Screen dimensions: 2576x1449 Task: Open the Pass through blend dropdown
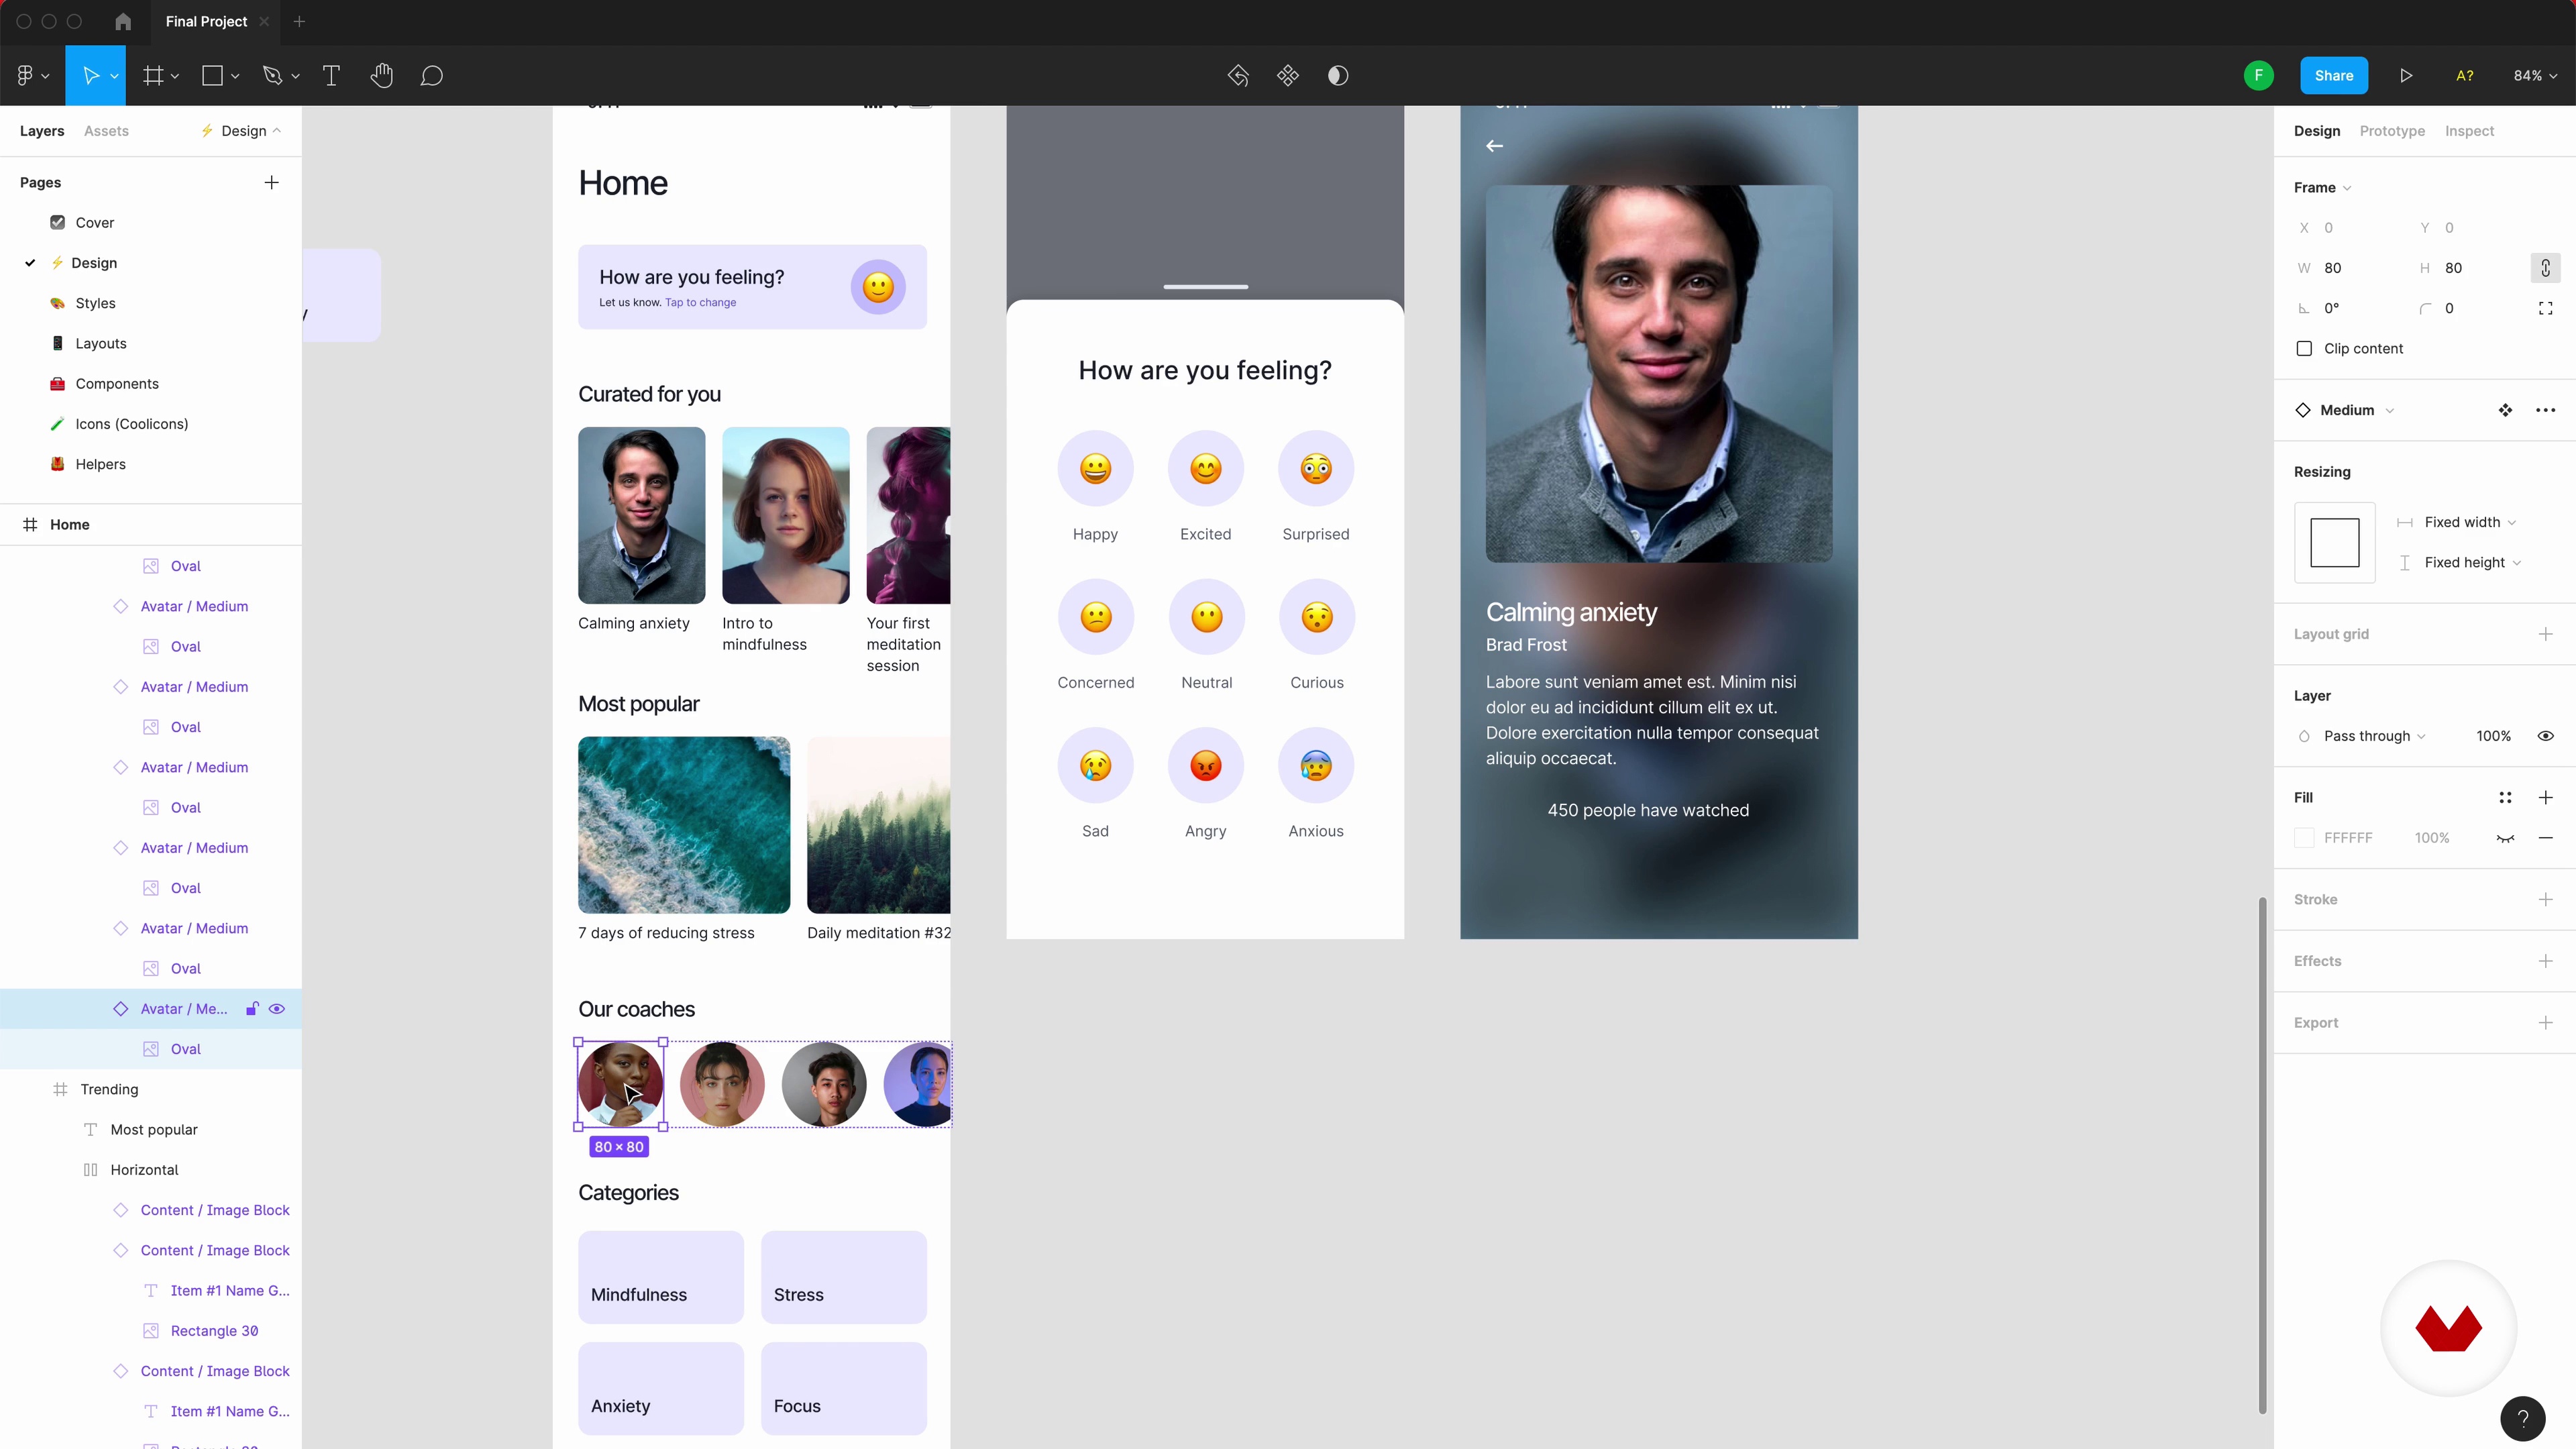(x=2374, y=736)
